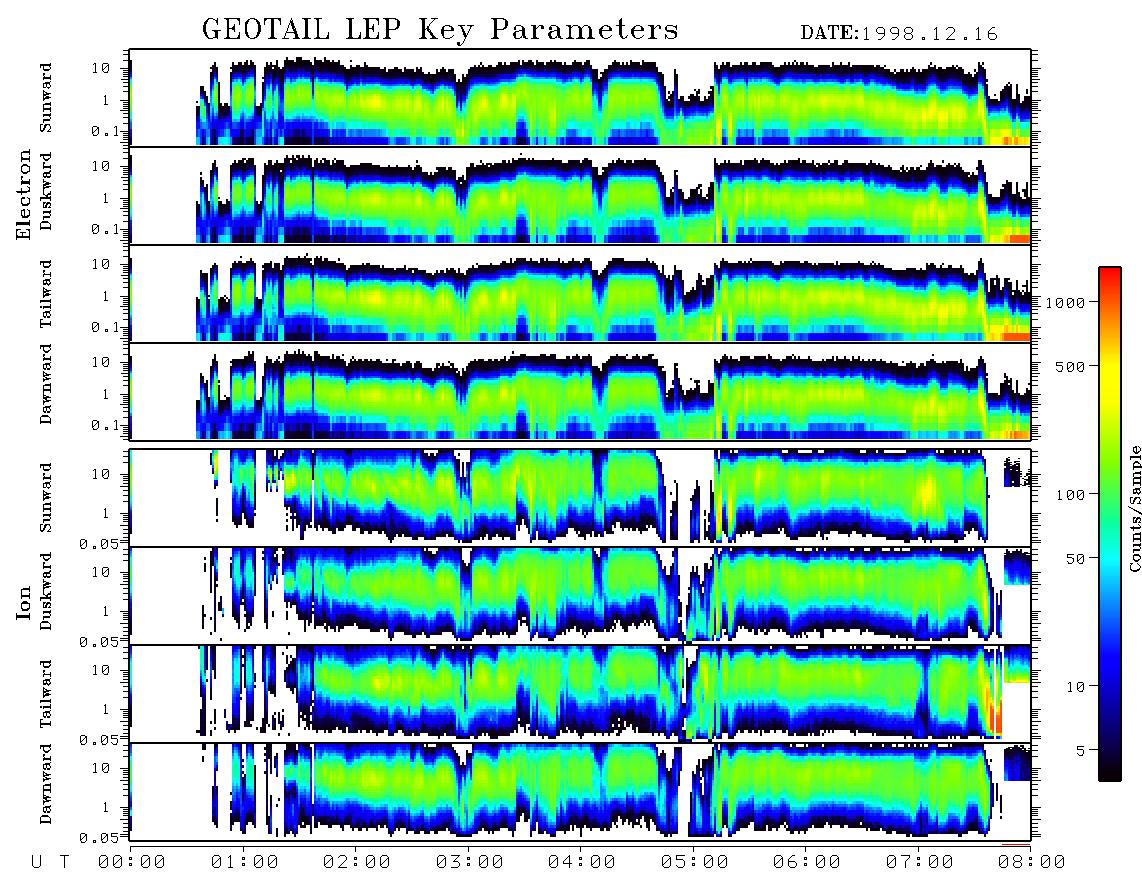Click inside the Electron Tailward spectrogram panel

[580, 294]
